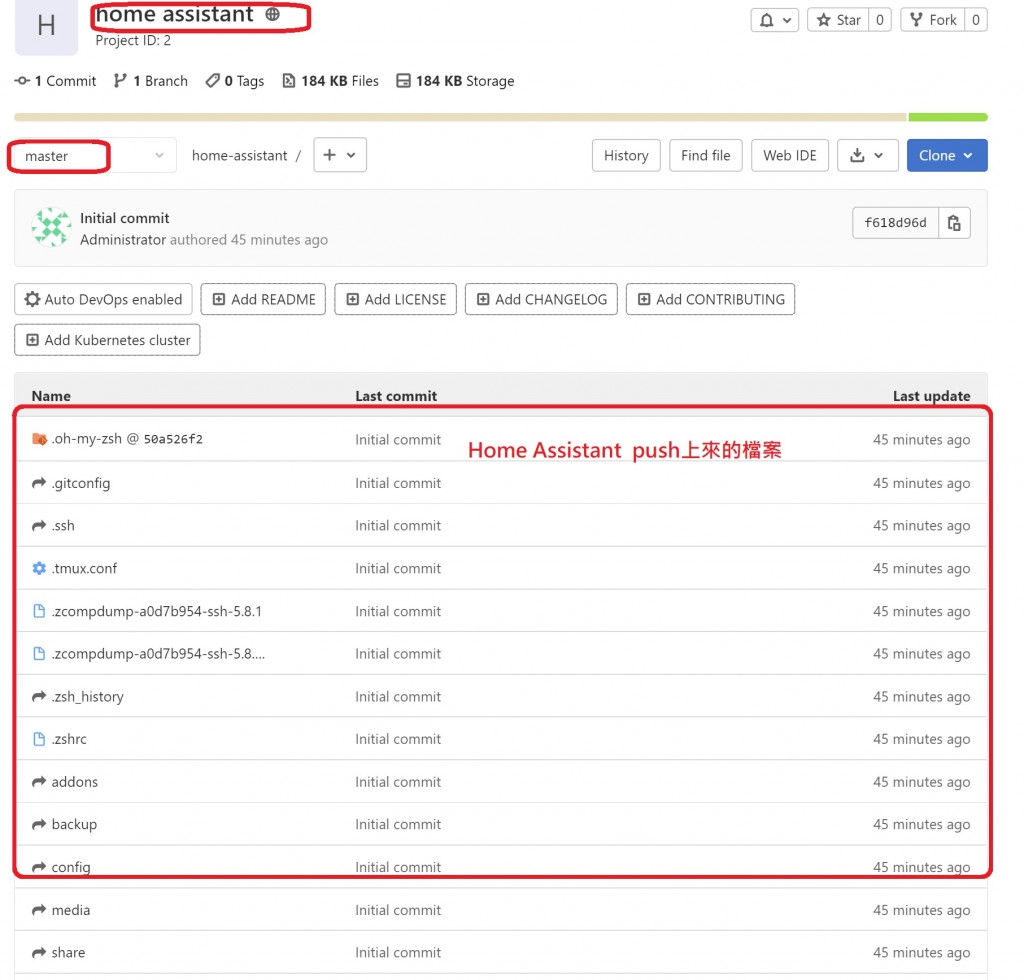Click the .oh-my-zsh submodule folder icon
Viewport: 1024px width, 980px height.
(x=39, y=439)
